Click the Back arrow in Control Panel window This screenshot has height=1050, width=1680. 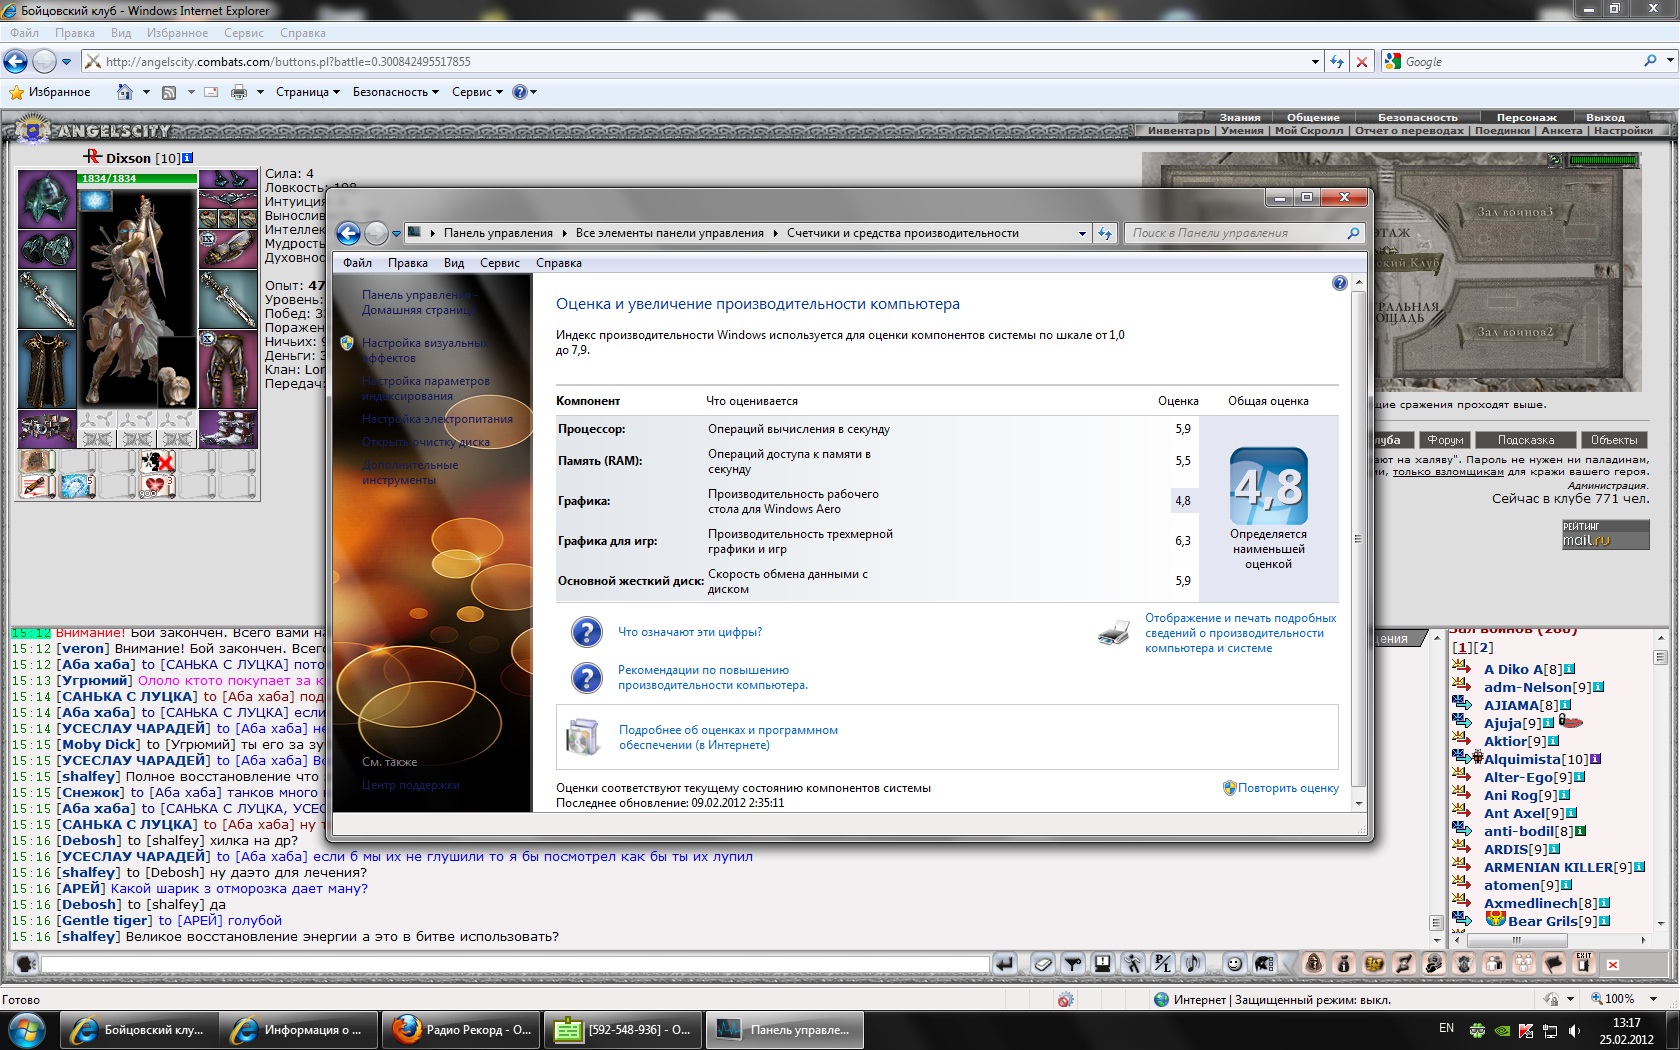(348, 233)
